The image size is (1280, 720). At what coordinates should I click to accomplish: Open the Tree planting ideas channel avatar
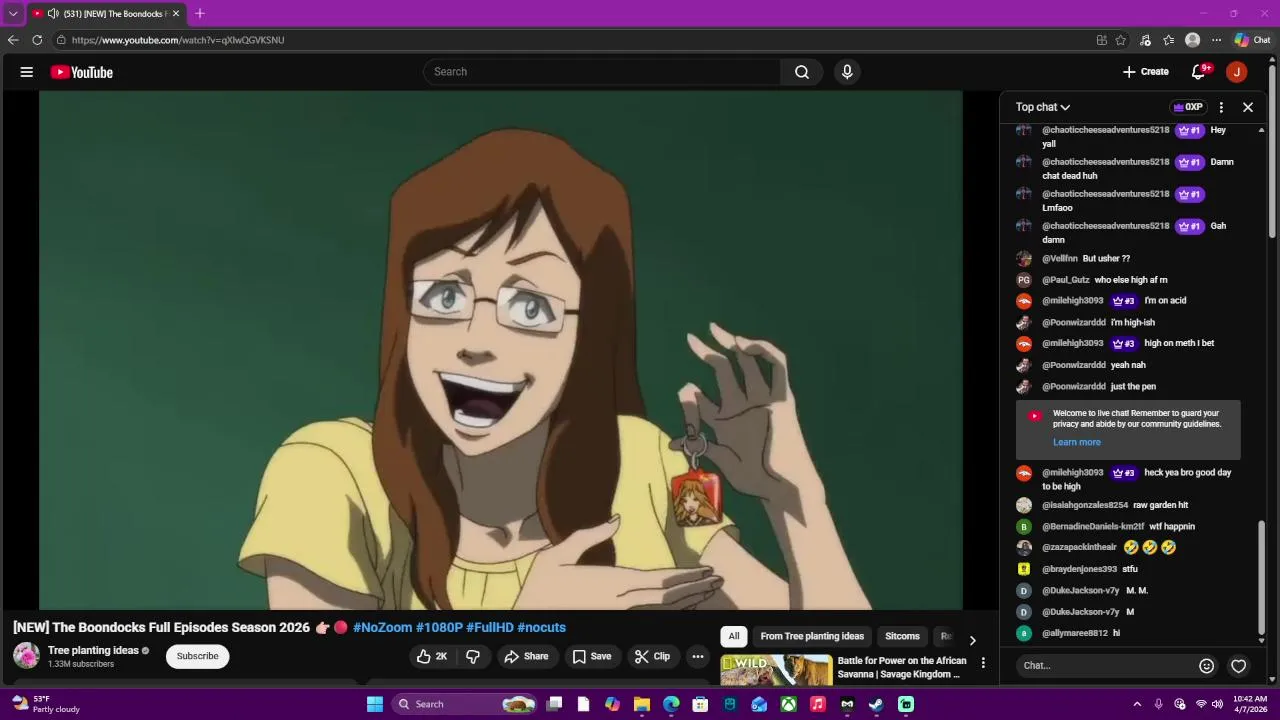click(26, 656)
